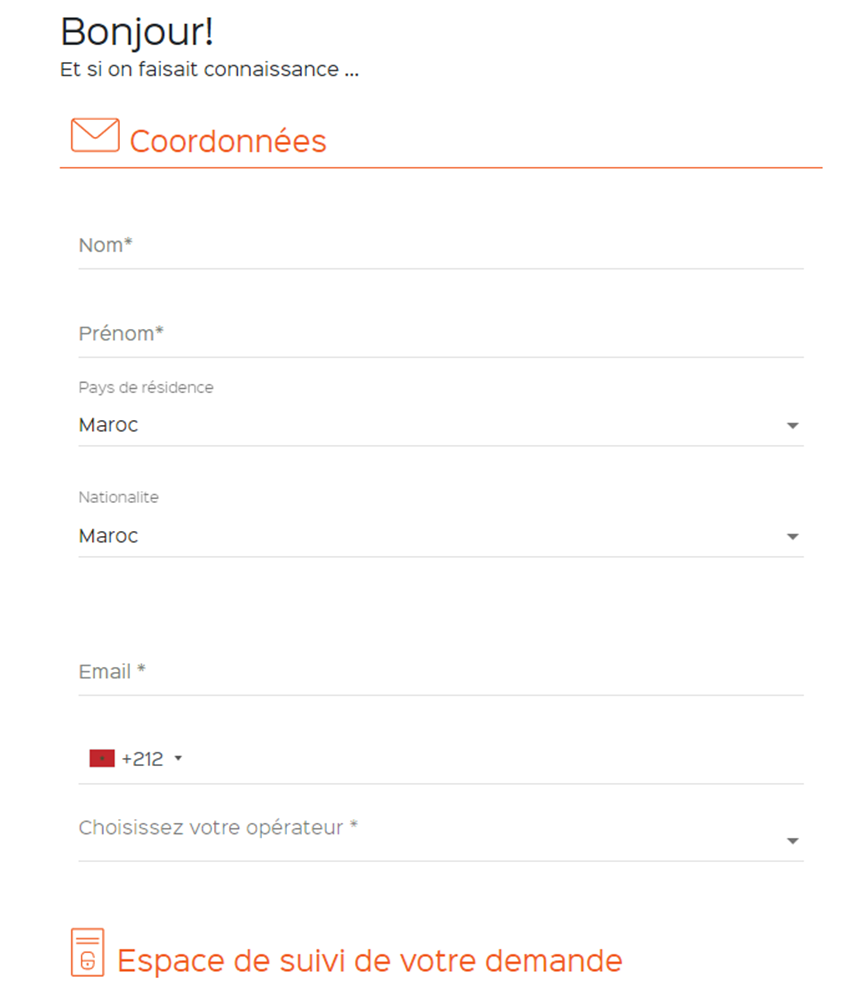Click the Moroccan flag icon
865x989 pixels.
point(102,759)
